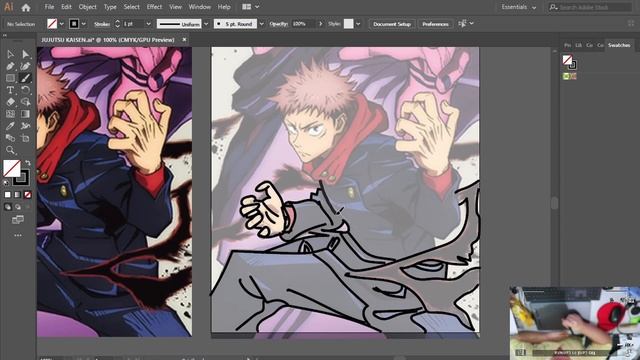Screen dimensions: 640x360
Task: Open the Select menu
Action: tap(131, 7)
